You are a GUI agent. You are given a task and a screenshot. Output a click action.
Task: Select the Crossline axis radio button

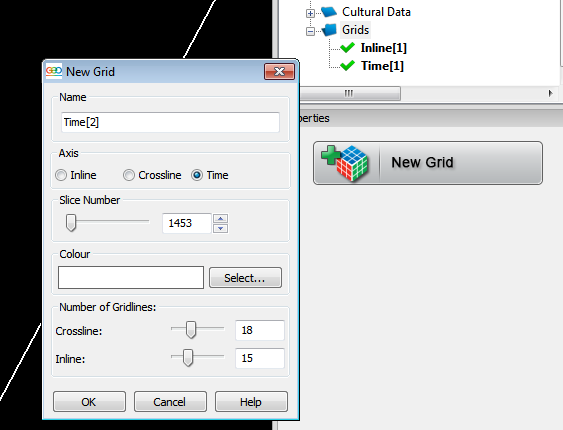[129, 175]
